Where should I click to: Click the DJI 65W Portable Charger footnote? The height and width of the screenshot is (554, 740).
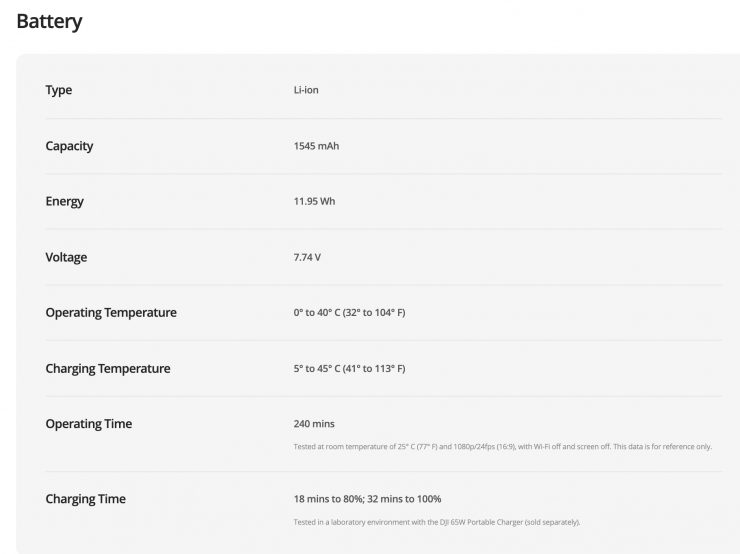coord(436,522)
